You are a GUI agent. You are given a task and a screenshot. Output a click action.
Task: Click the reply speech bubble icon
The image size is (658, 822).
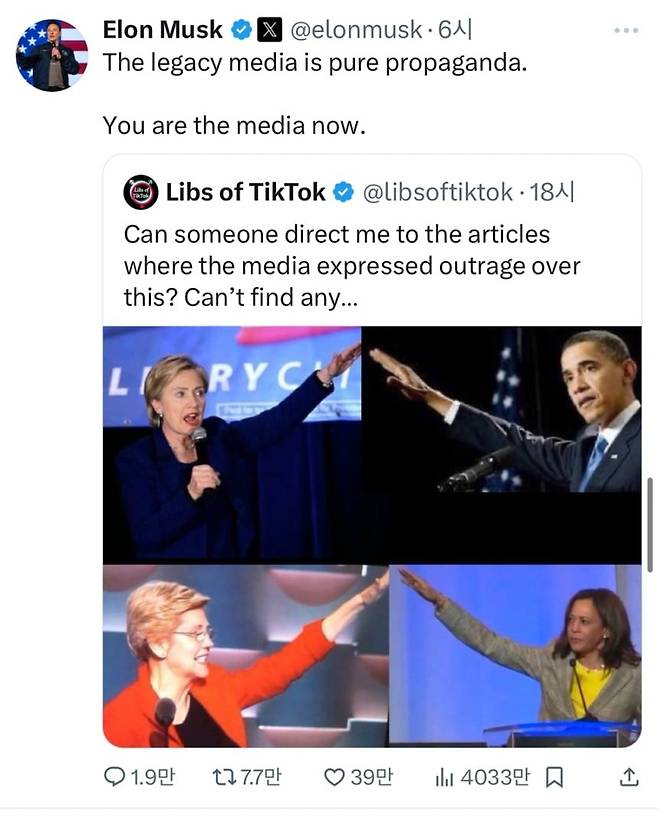click(116, 776)
